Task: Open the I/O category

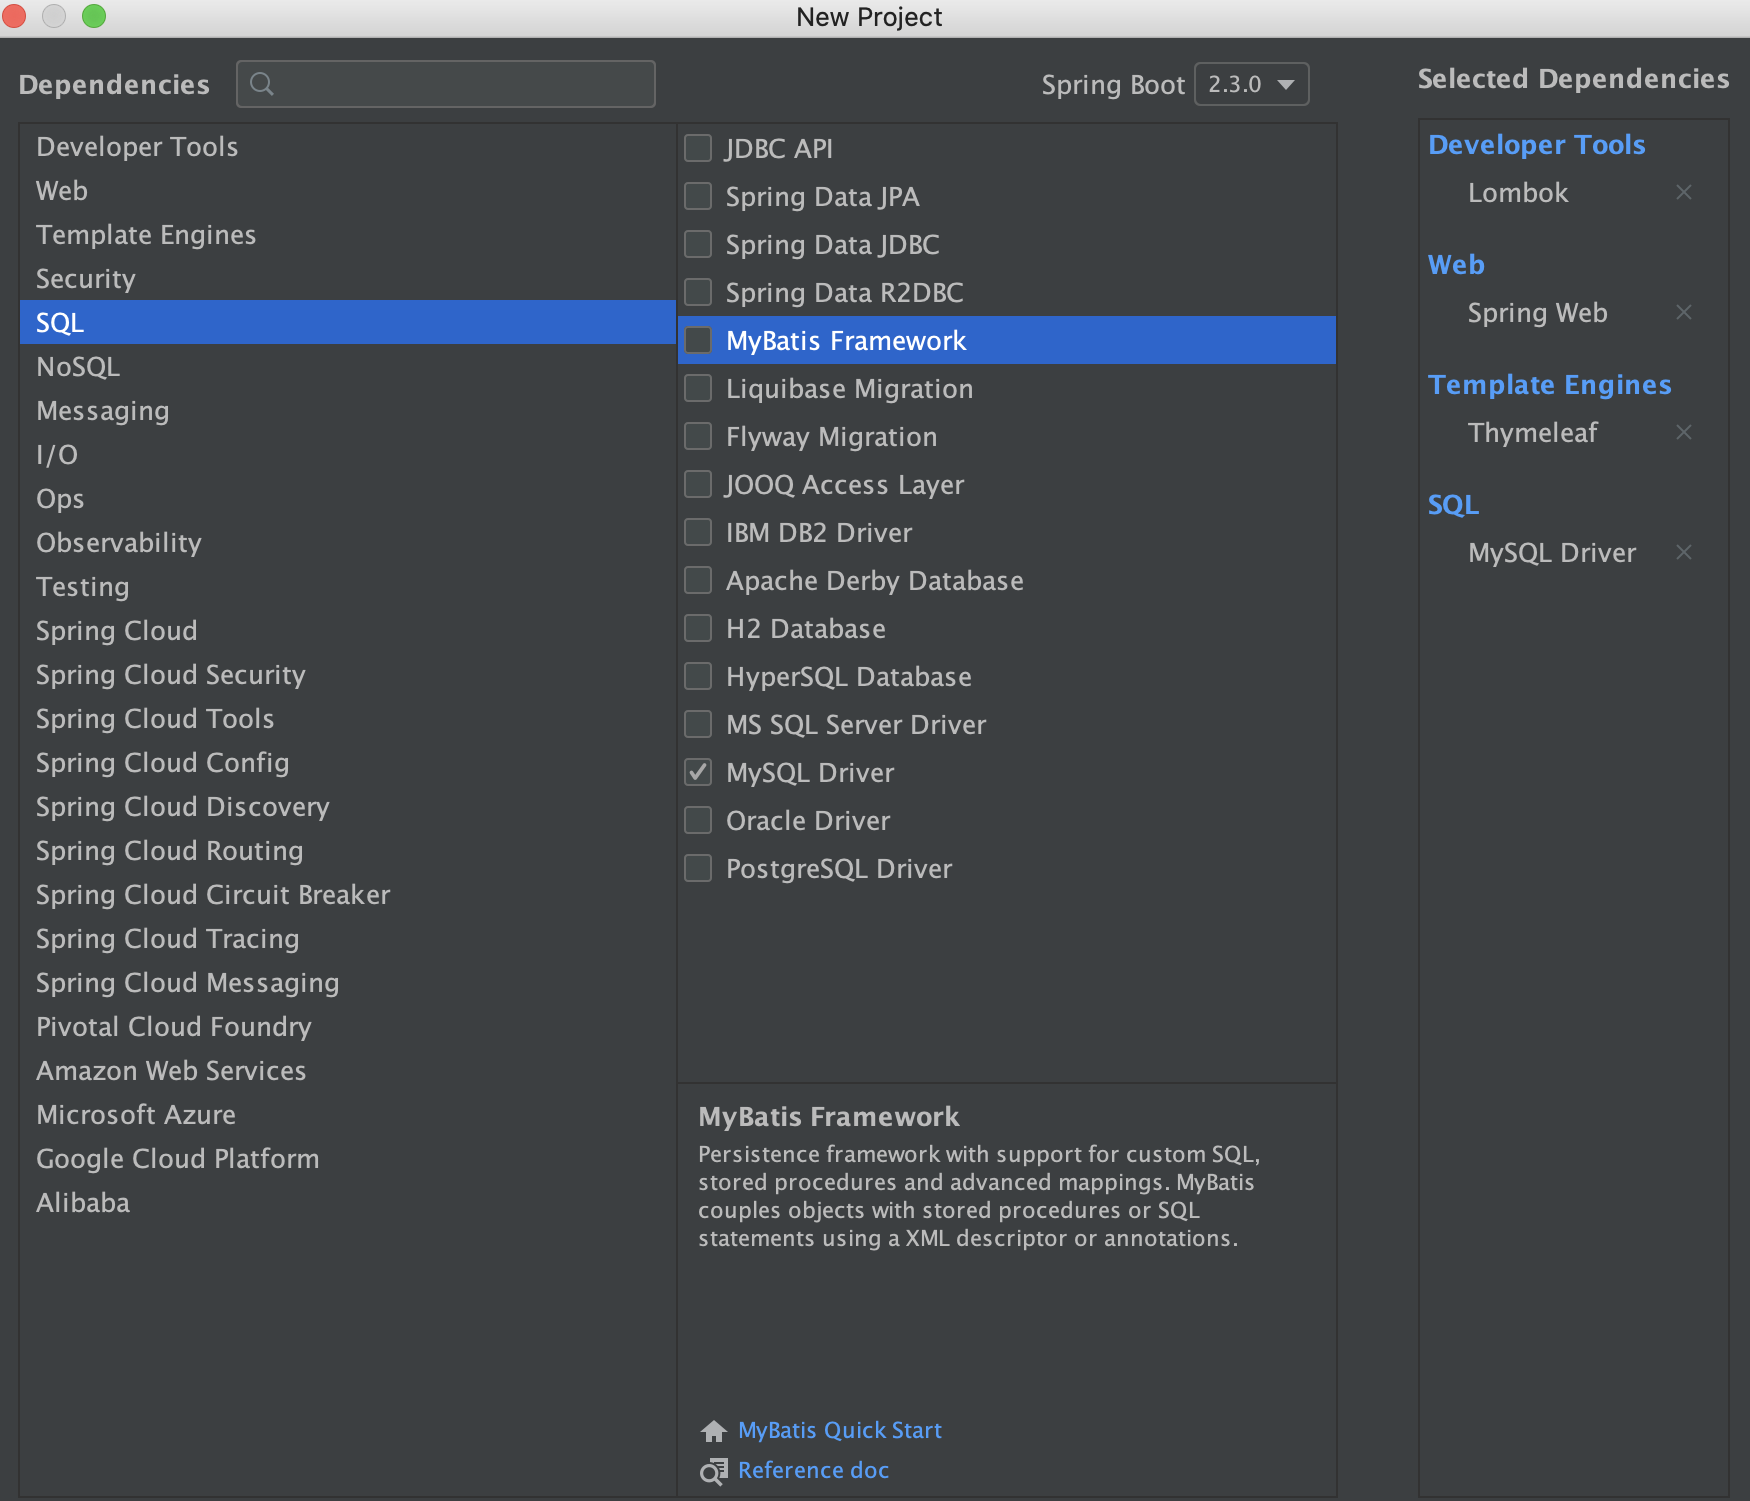Action: (347, 454)
